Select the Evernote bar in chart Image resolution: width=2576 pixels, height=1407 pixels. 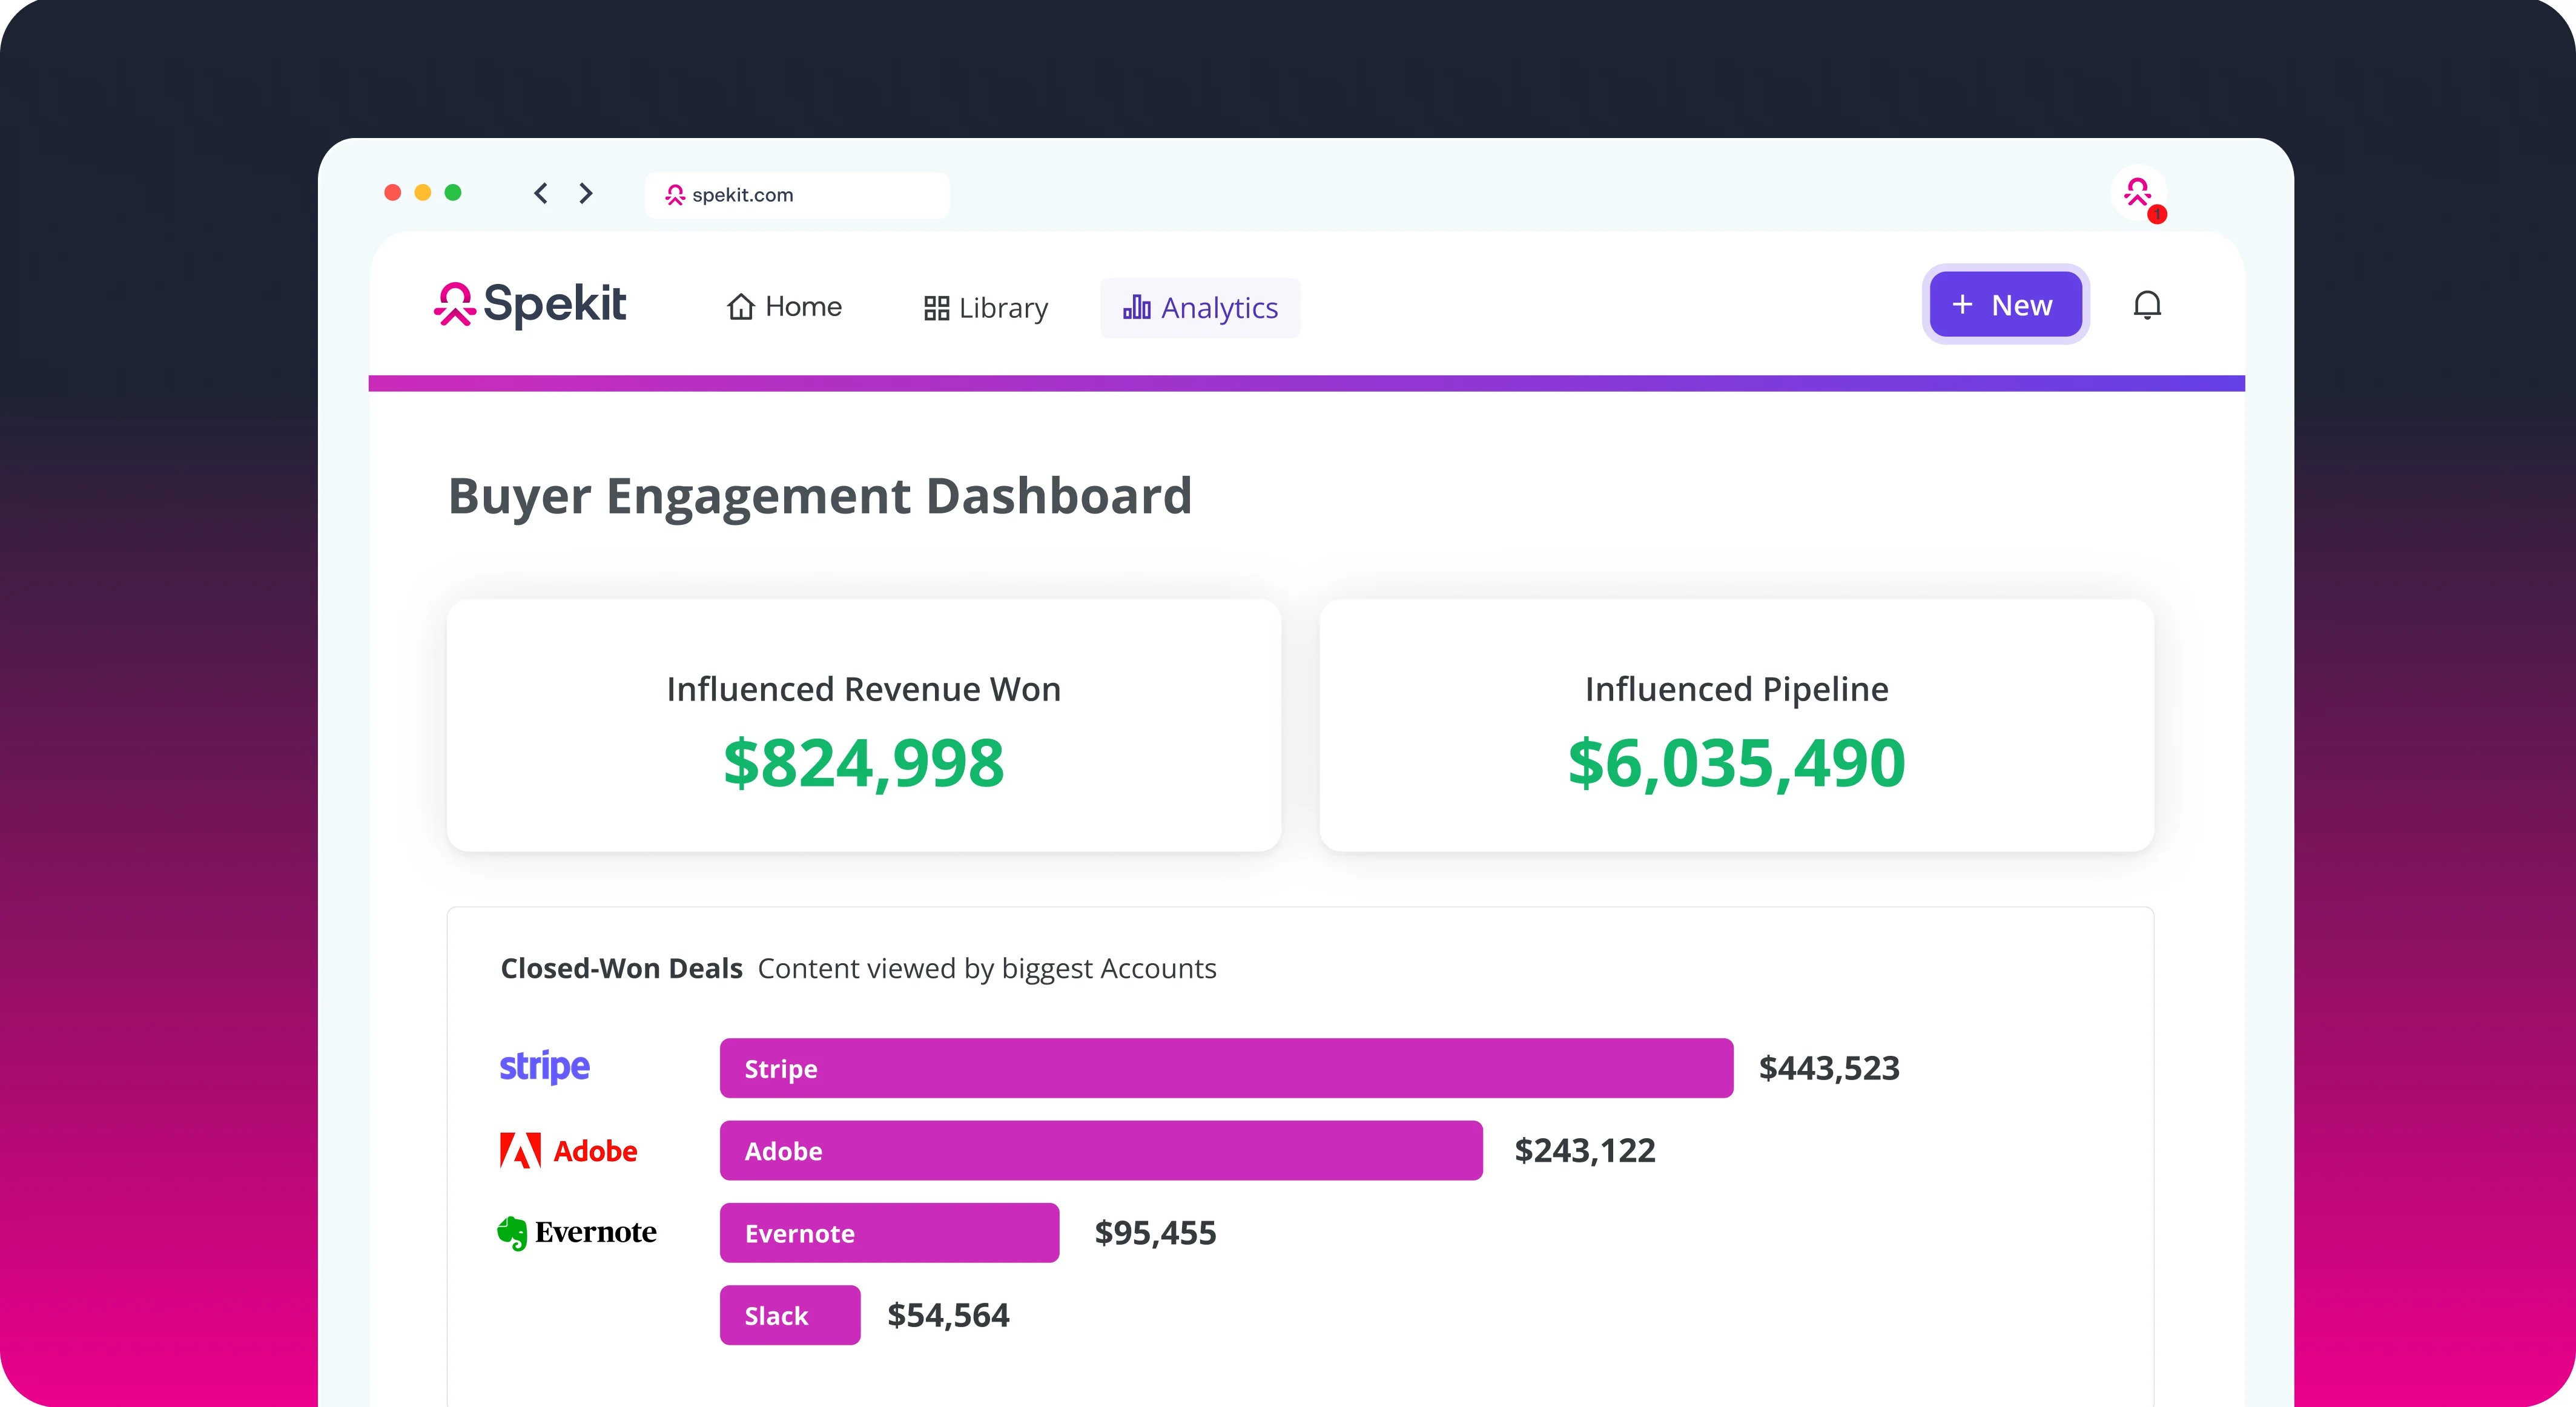click(x=889, y=1233)
